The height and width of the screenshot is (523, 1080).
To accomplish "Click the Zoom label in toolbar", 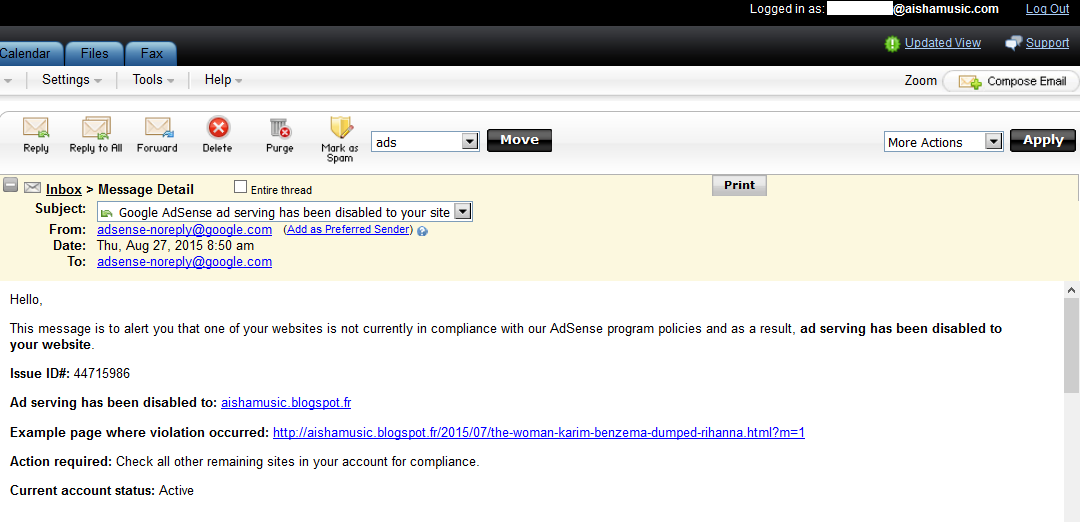I will pyautogui.click(x=920, y=81).
